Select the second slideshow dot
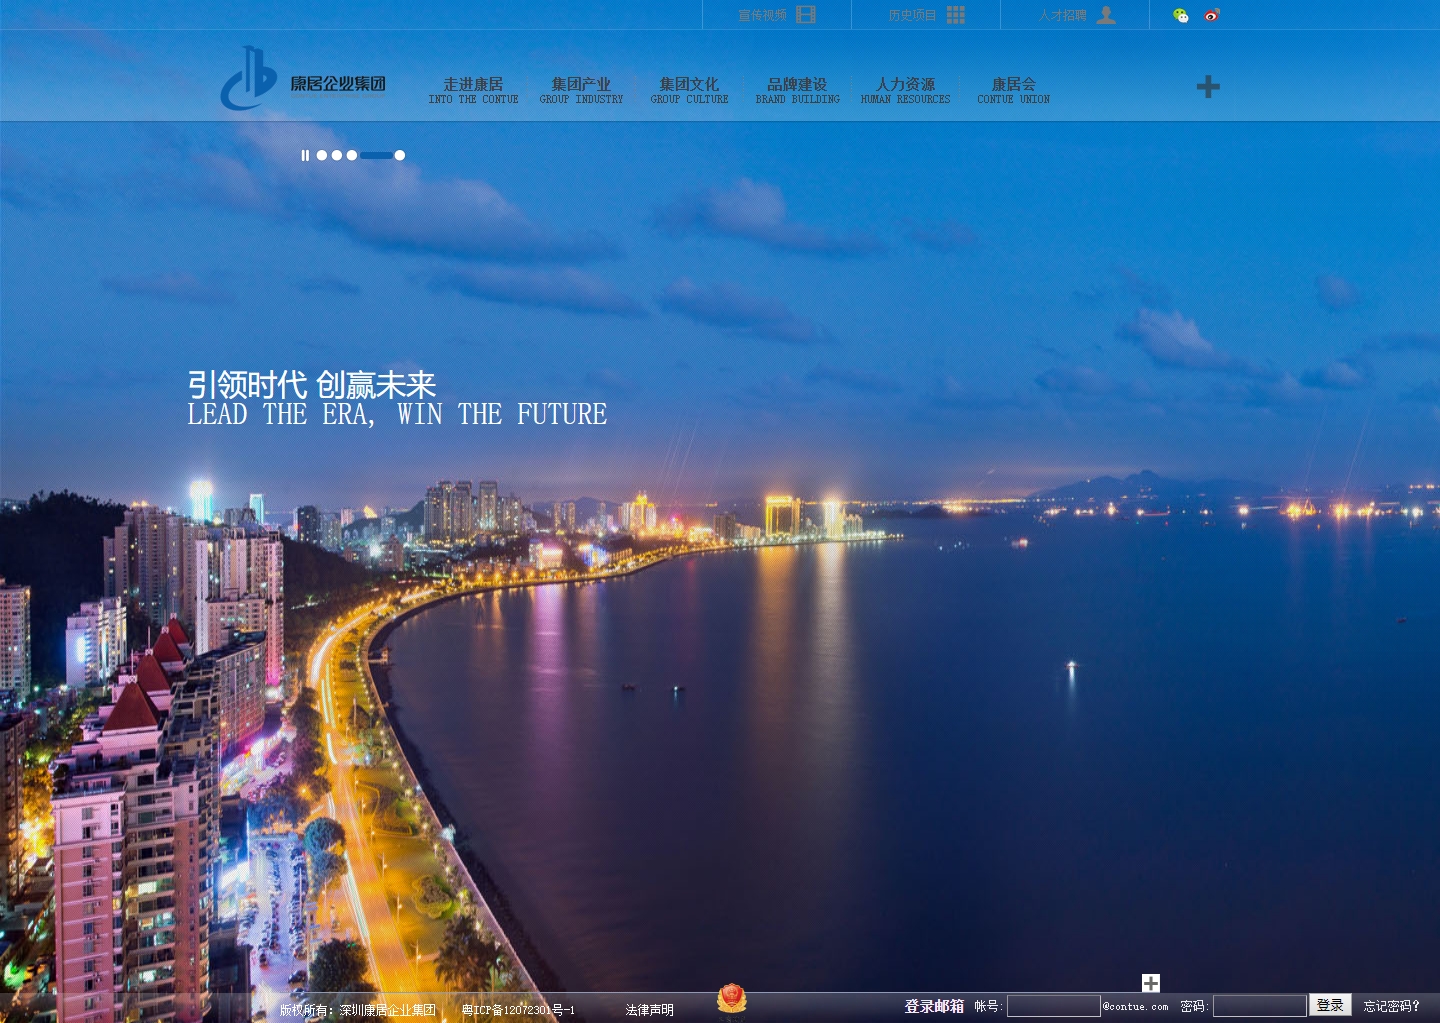1440x1023 pixels. 337,155
